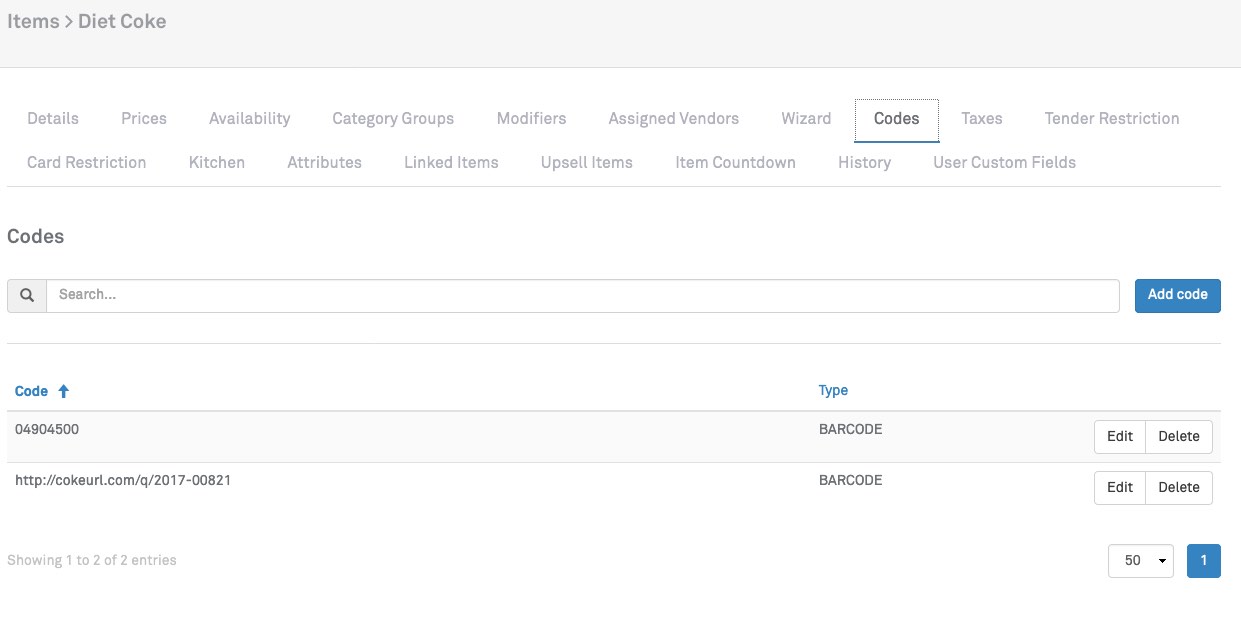
Task: Edit the cokeurl.com barcode entry
Action: (x=1119, y=487)
